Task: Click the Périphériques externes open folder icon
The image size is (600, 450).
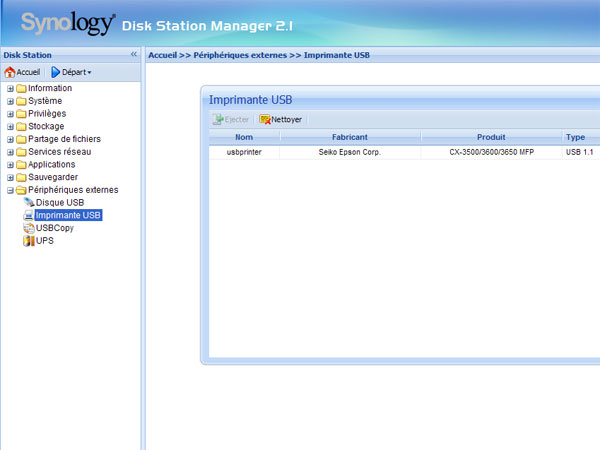Action: (21, 190)
